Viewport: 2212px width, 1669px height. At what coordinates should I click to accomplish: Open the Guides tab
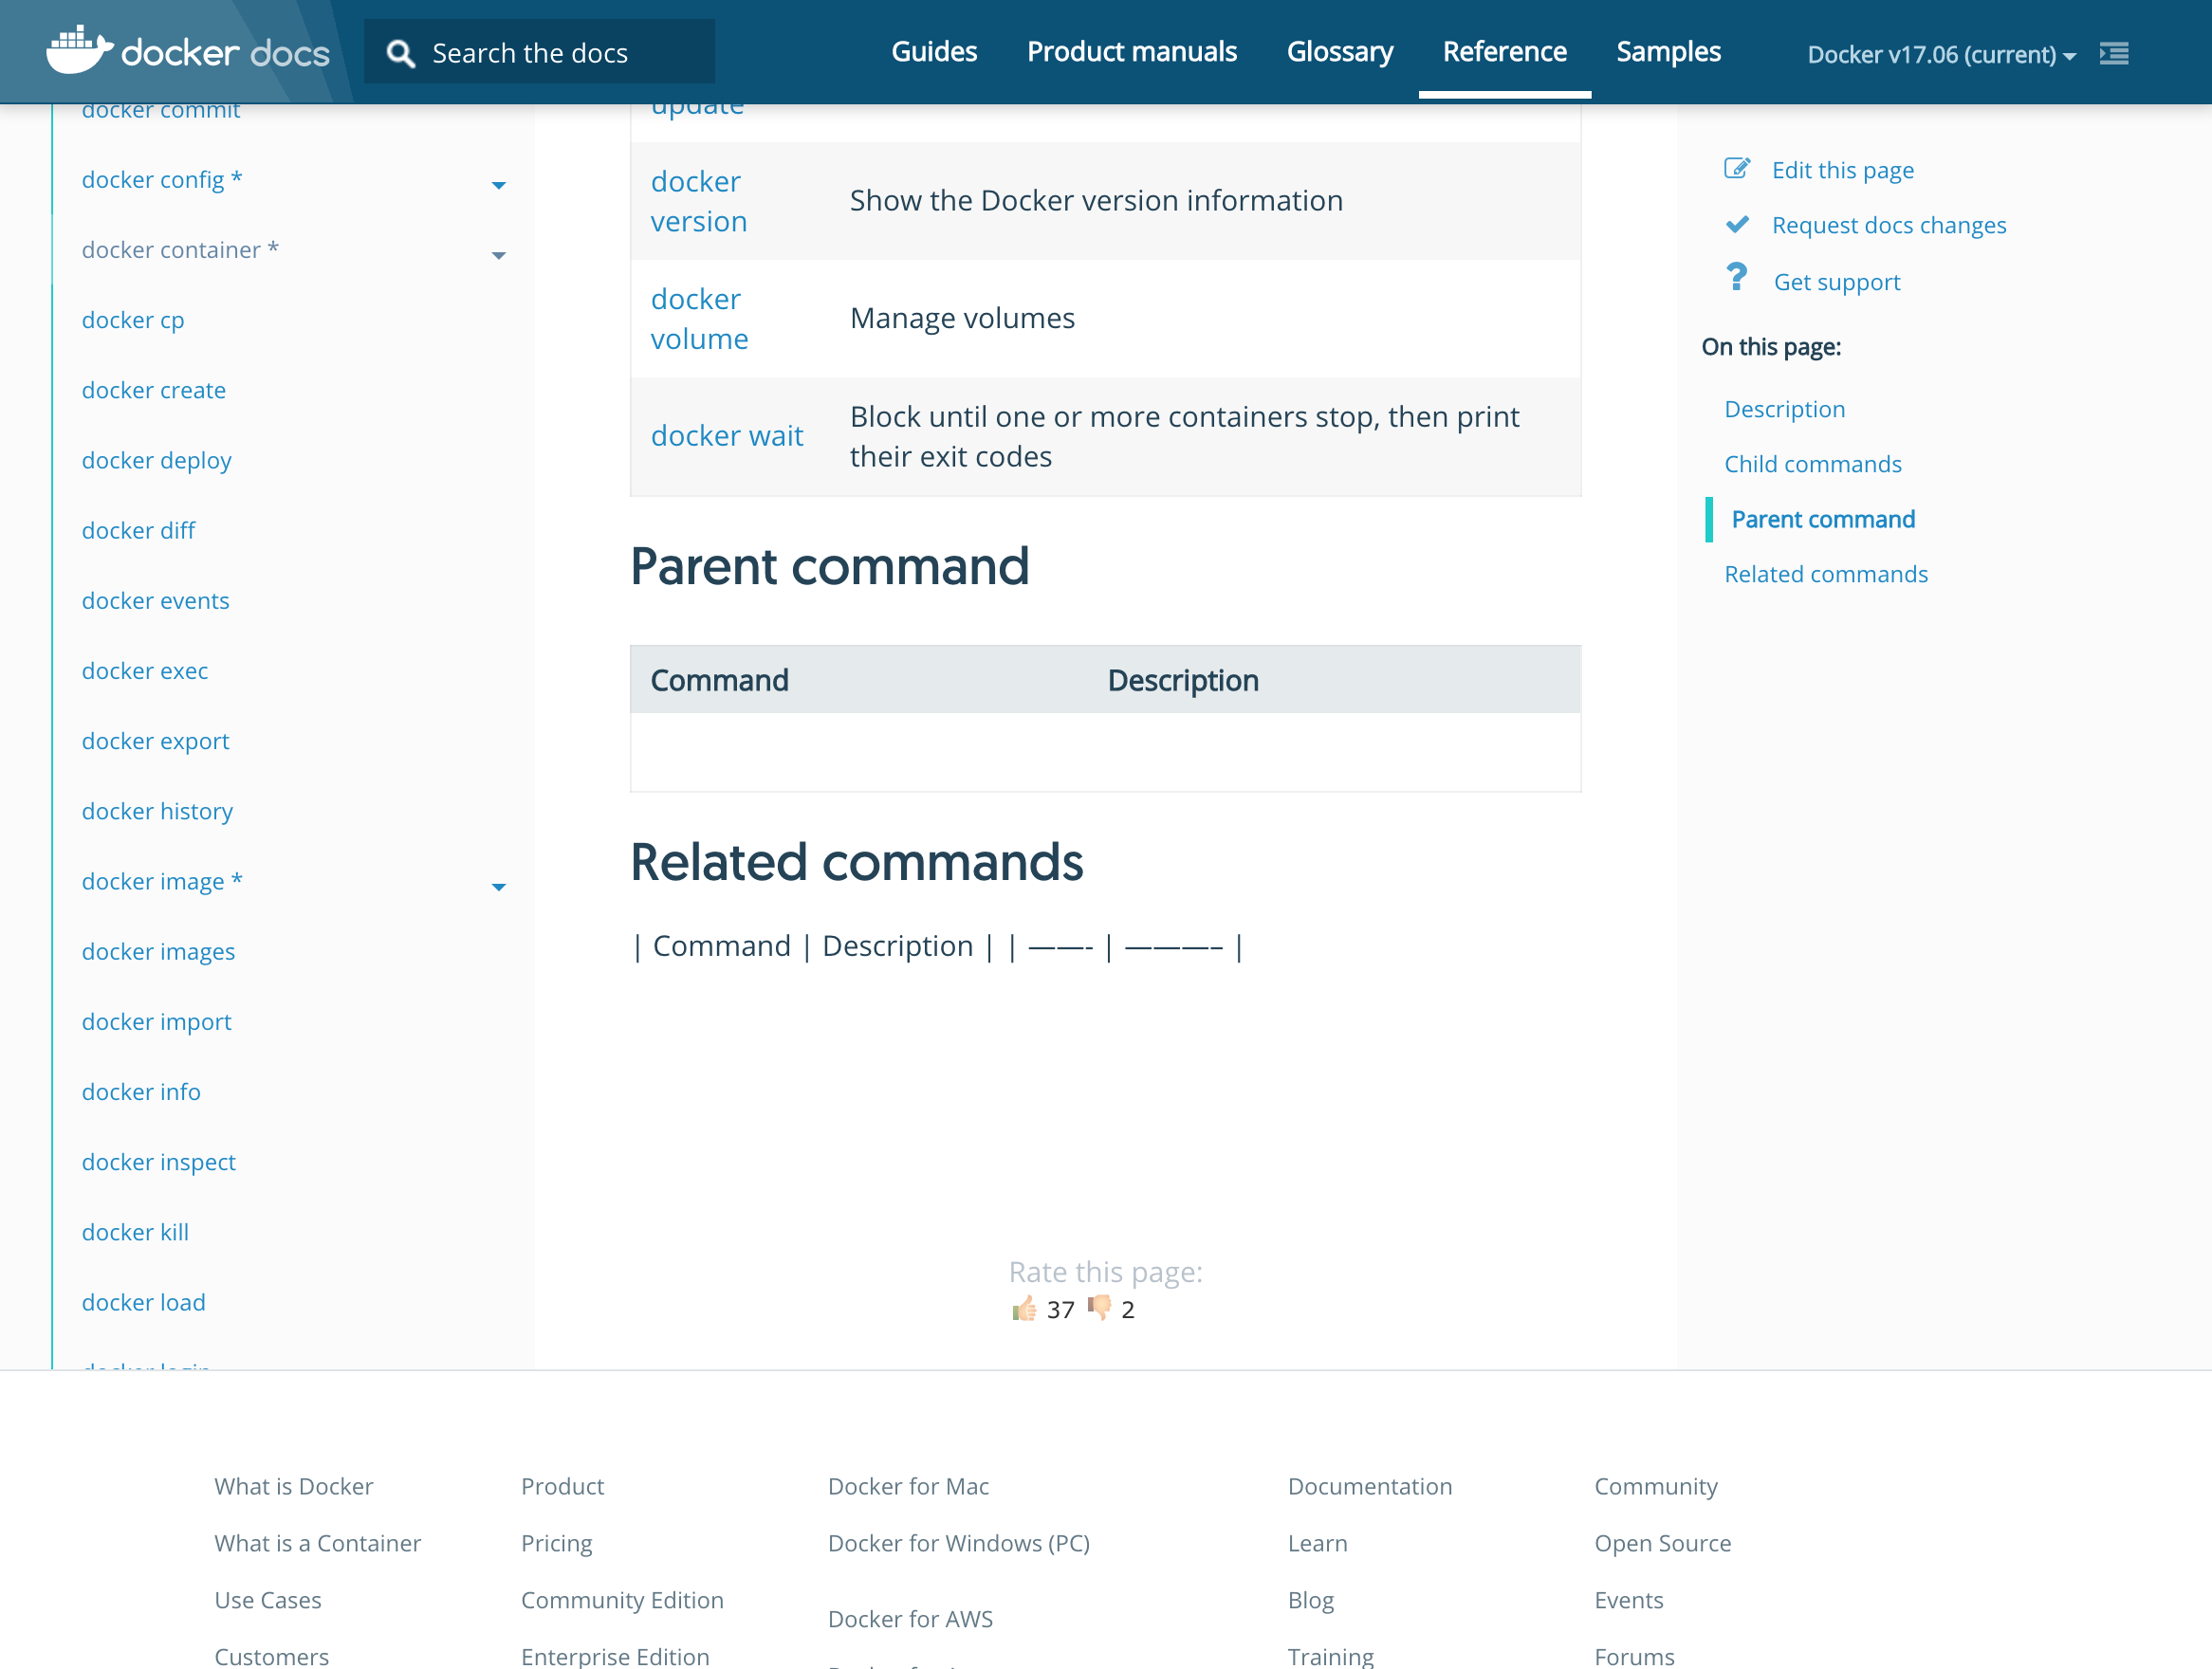934,52
